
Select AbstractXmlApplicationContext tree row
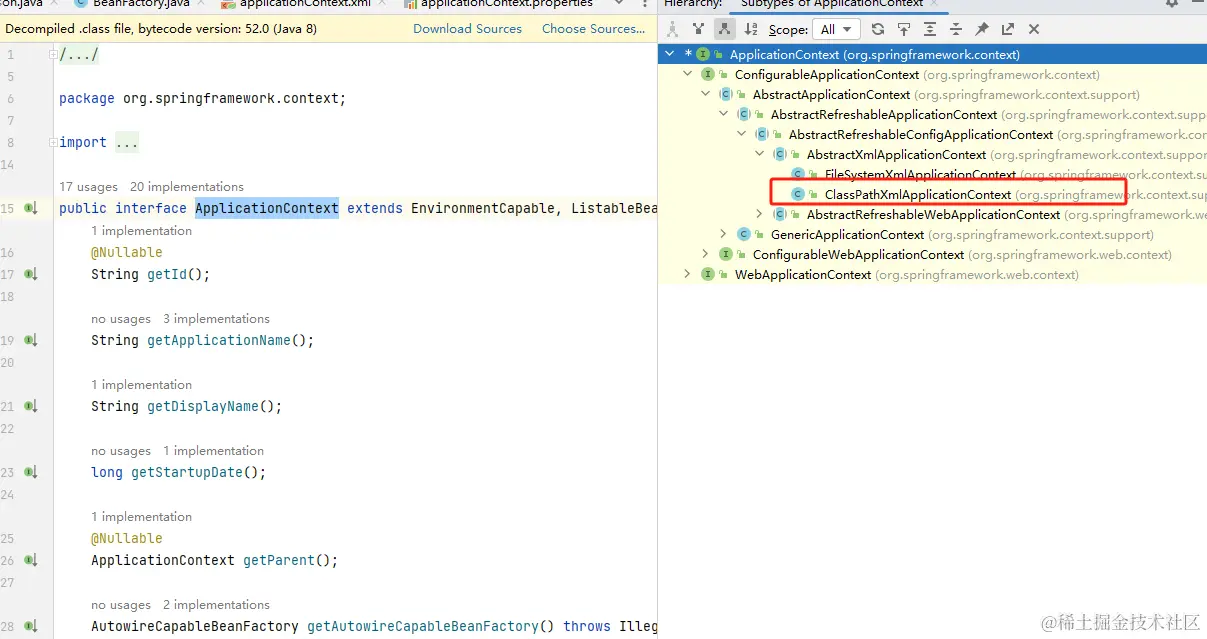coord(932,154)
